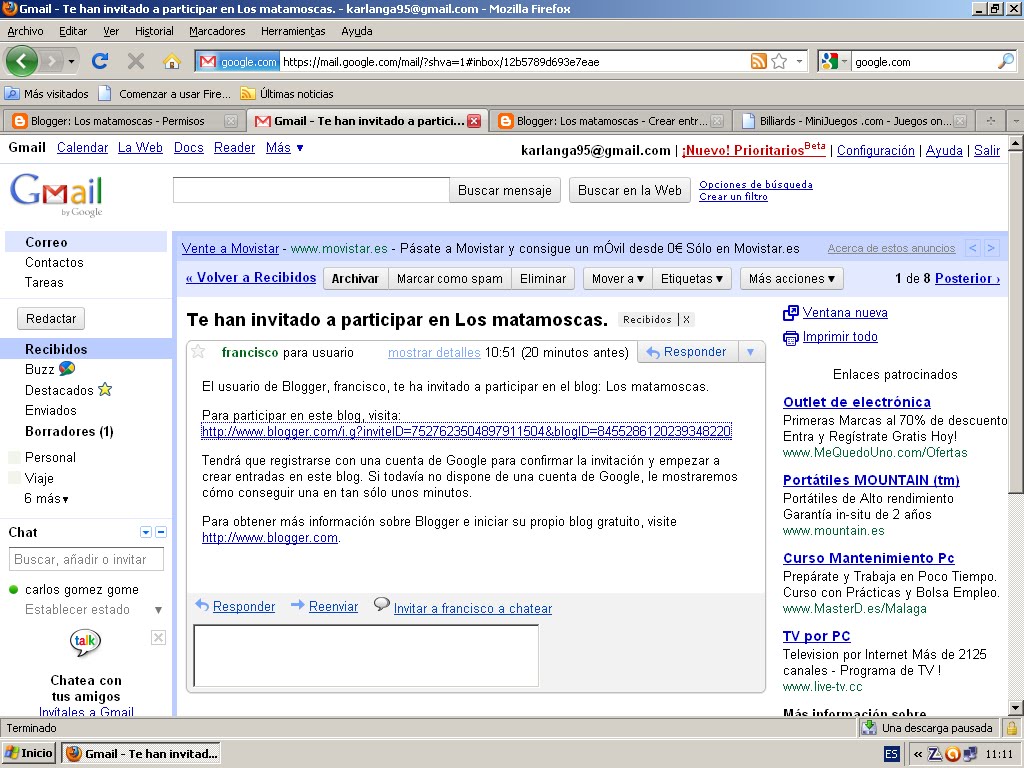
Task: Open the Herramientas menu
Action: (293, 31)
